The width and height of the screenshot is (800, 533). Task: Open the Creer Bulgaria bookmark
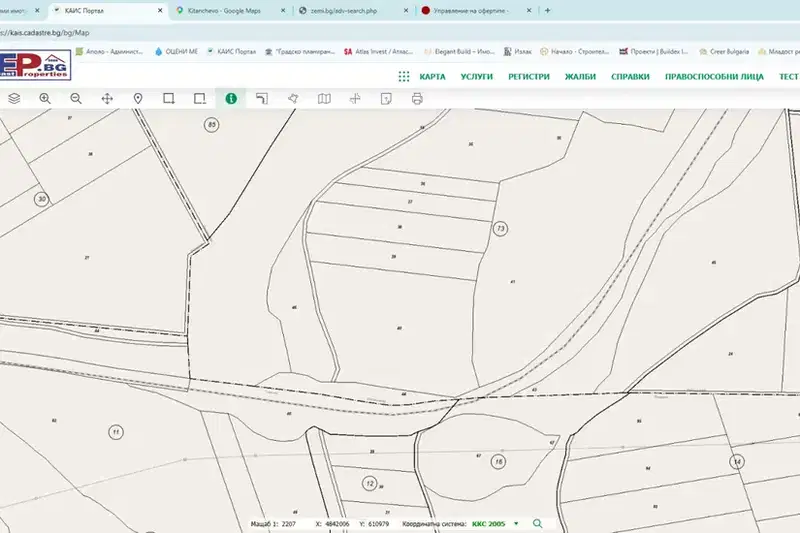point(724,52)
